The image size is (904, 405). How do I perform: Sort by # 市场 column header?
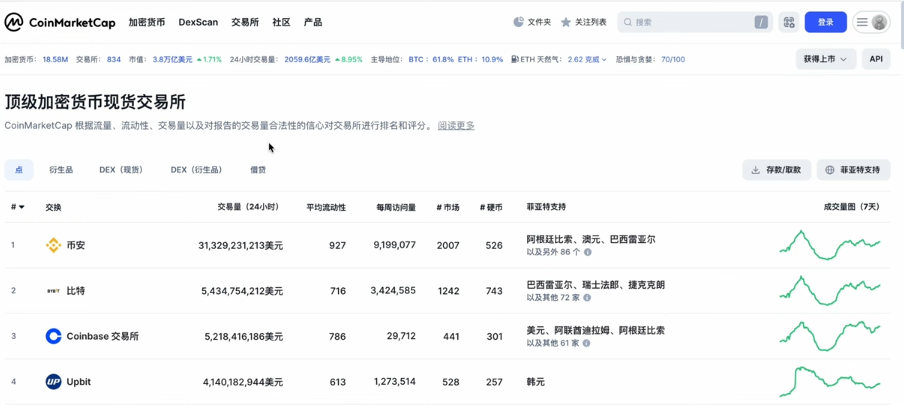click(448, 207)
